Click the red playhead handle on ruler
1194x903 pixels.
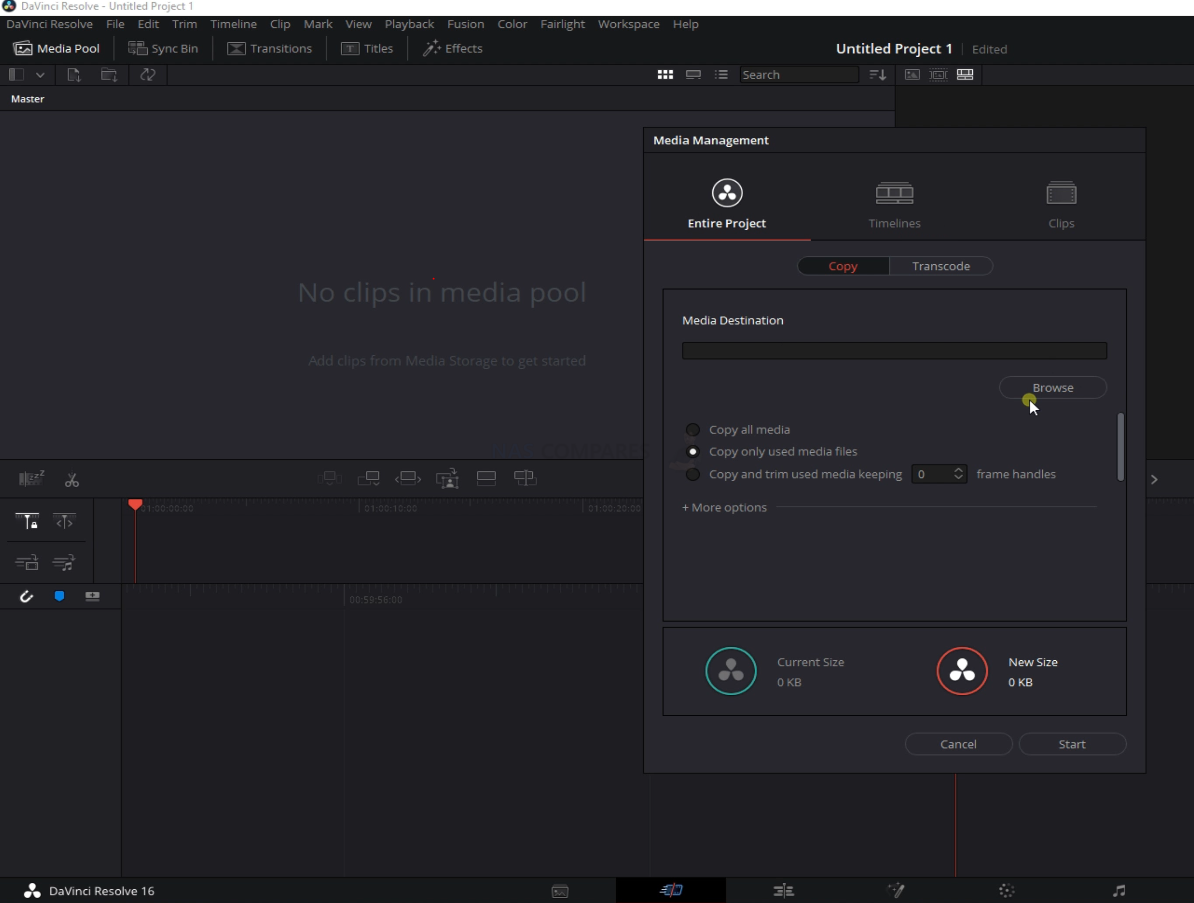(135, 505)
